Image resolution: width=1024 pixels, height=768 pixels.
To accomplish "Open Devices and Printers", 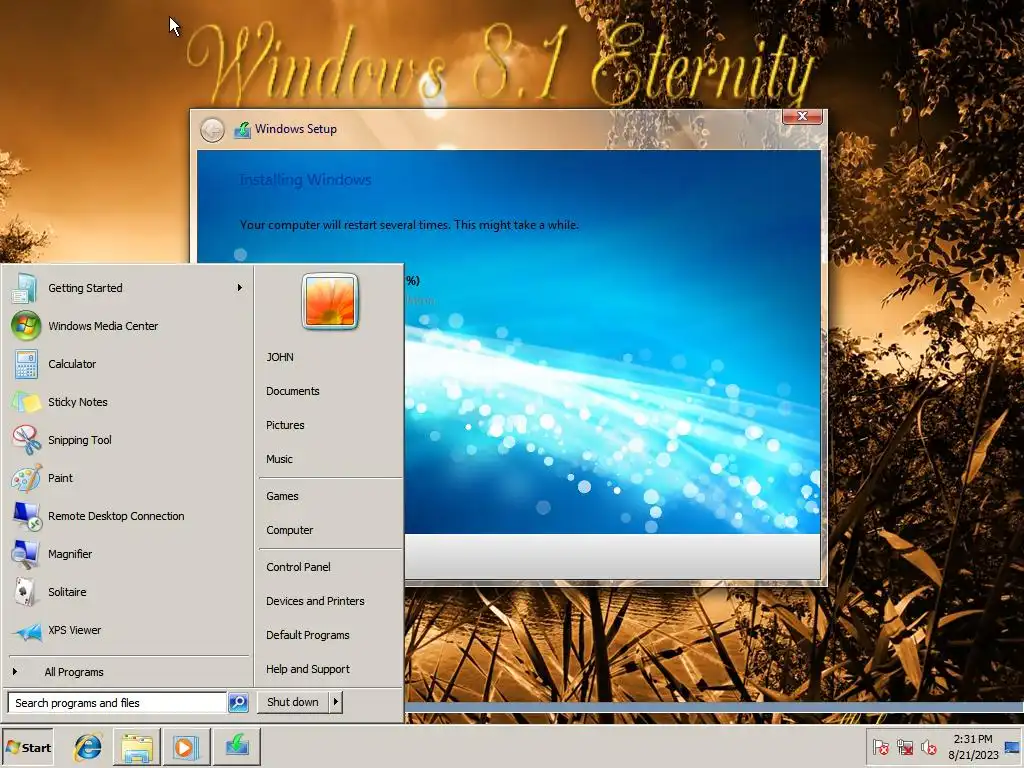I will point(315,601).
